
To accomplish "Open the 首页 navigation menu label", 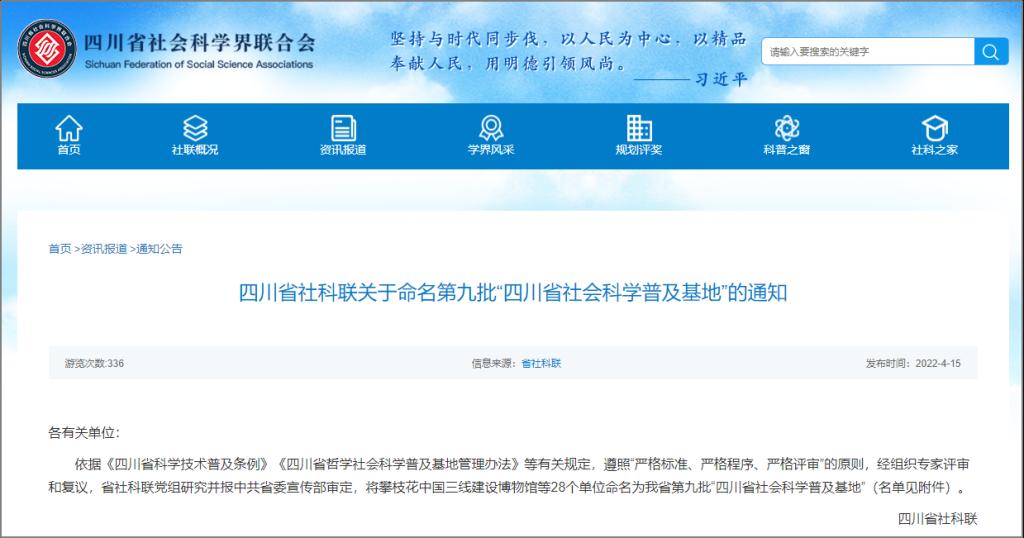I will tap(69, 150).
